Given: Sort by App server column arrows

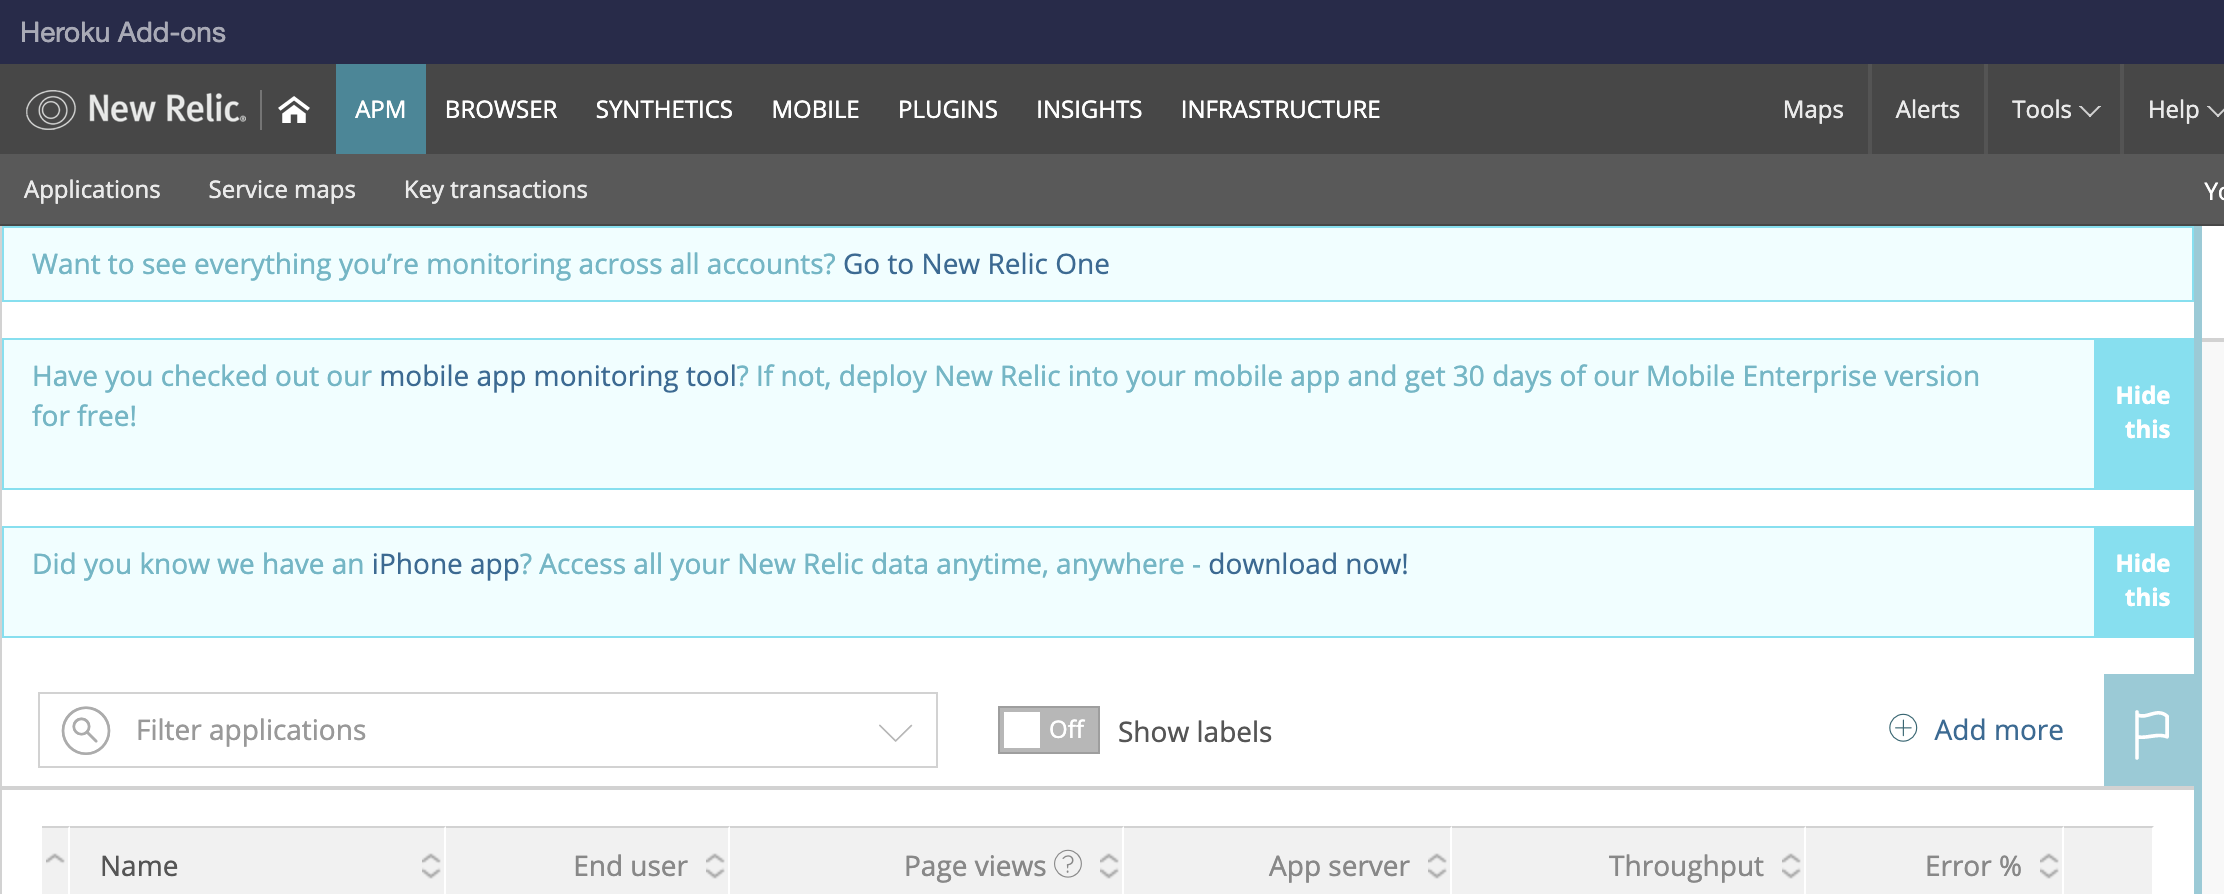Looking at the screenshot, I should [1437, 866].
